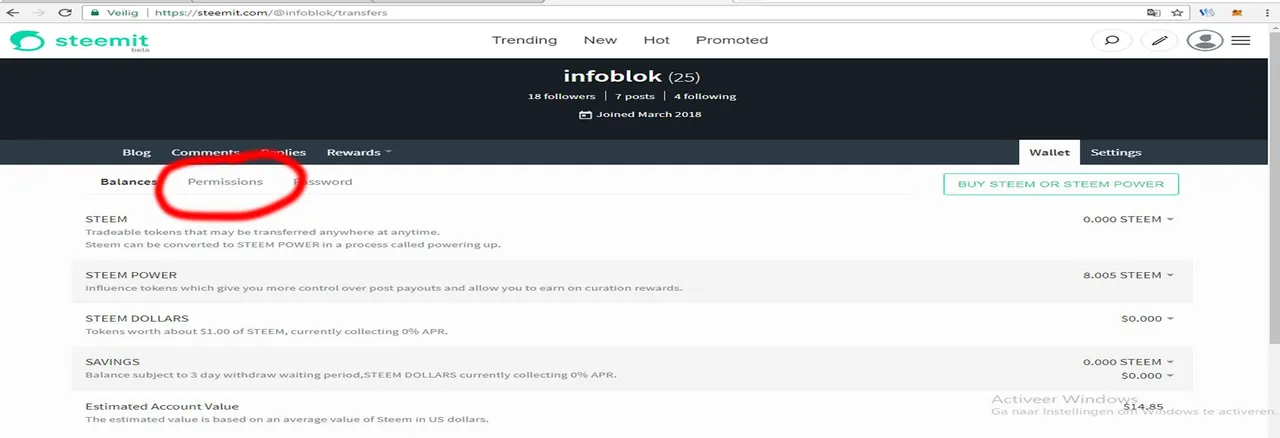Click the STEEM POWER heading

coord(131,275)
